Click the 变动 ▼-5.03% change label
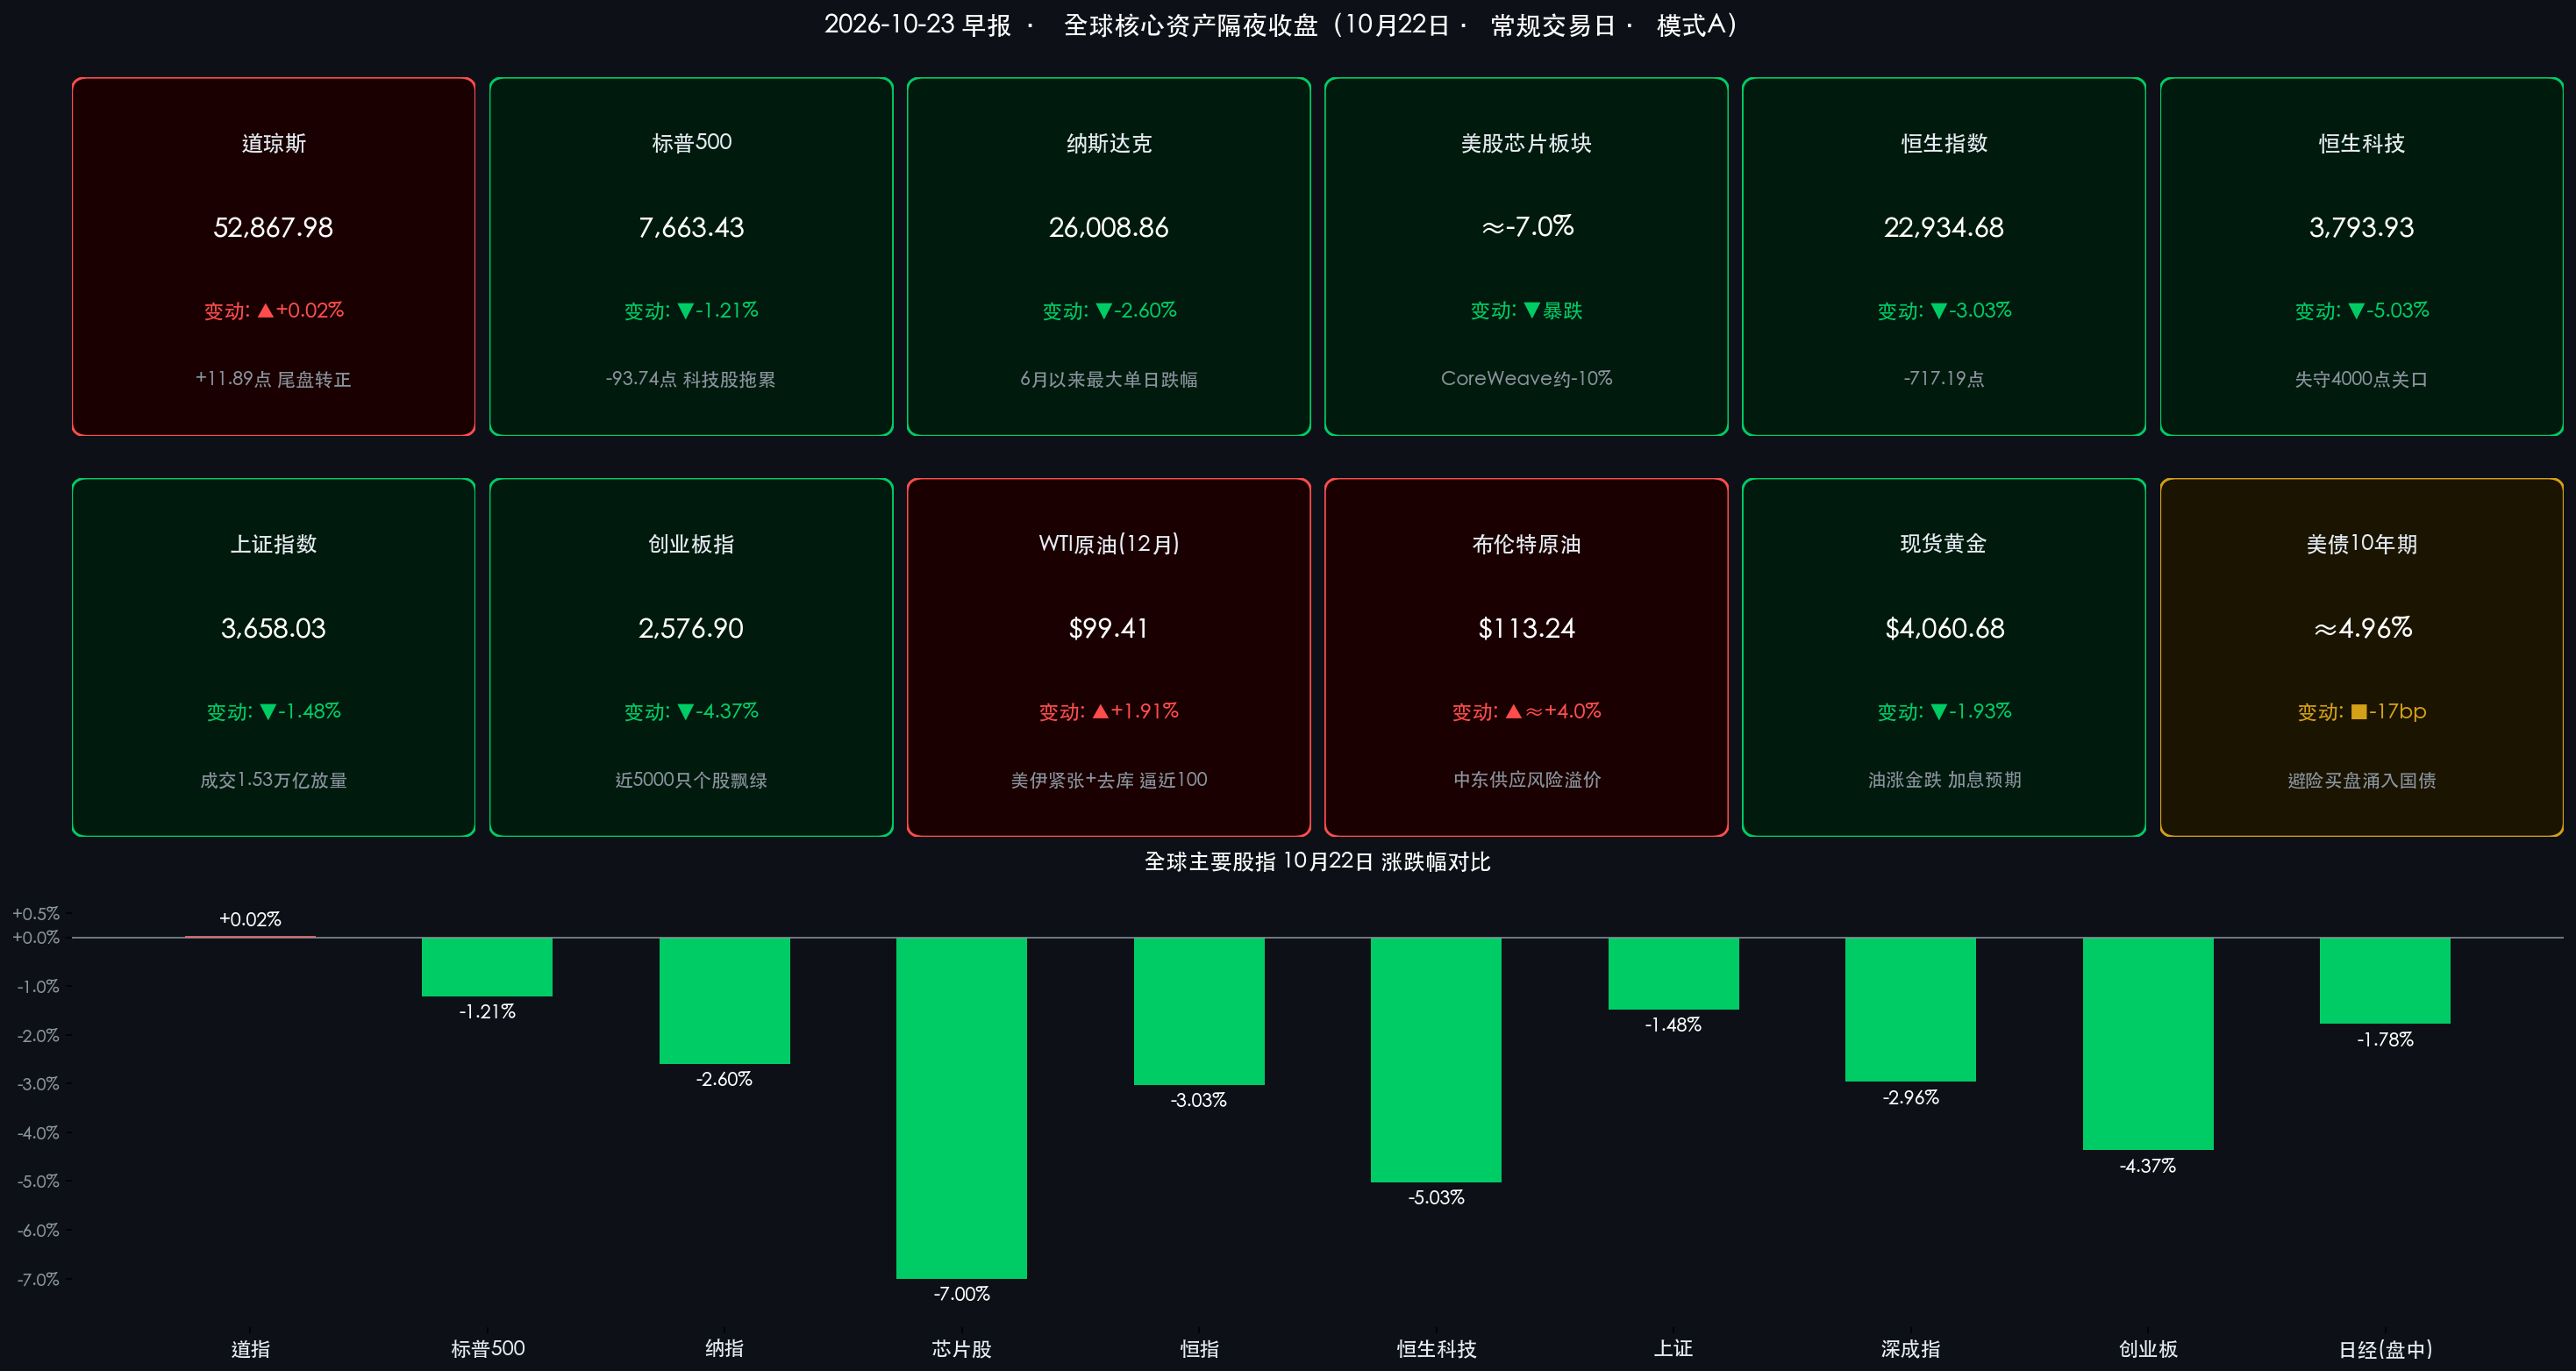Viewport: 2576px width, 1371px height. click(x=2361, y=311)
